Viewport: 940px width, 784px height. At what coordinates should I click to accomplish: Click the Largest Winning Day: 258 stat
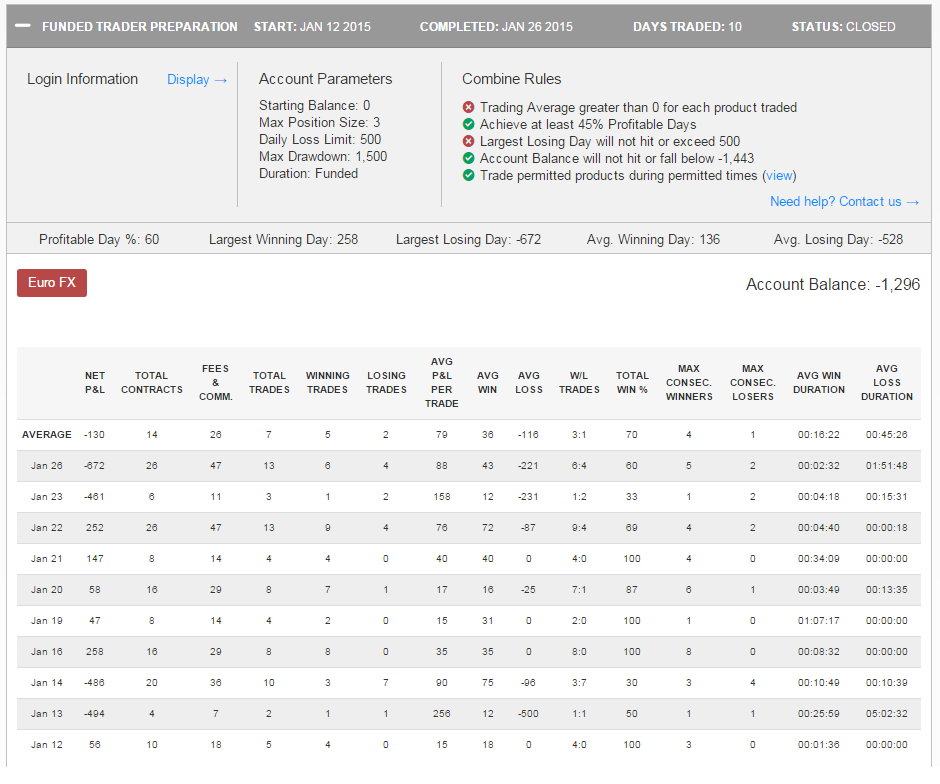[284, 240]
